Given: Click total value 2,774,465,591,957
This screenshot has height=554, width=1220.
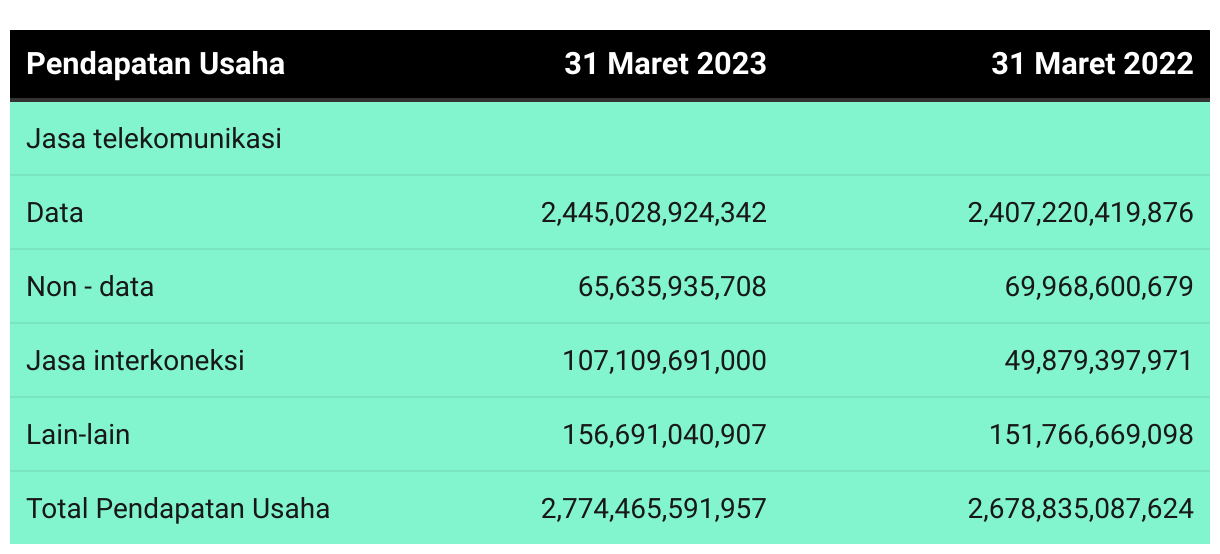Looking at the screenshot, I should [654, 508].
